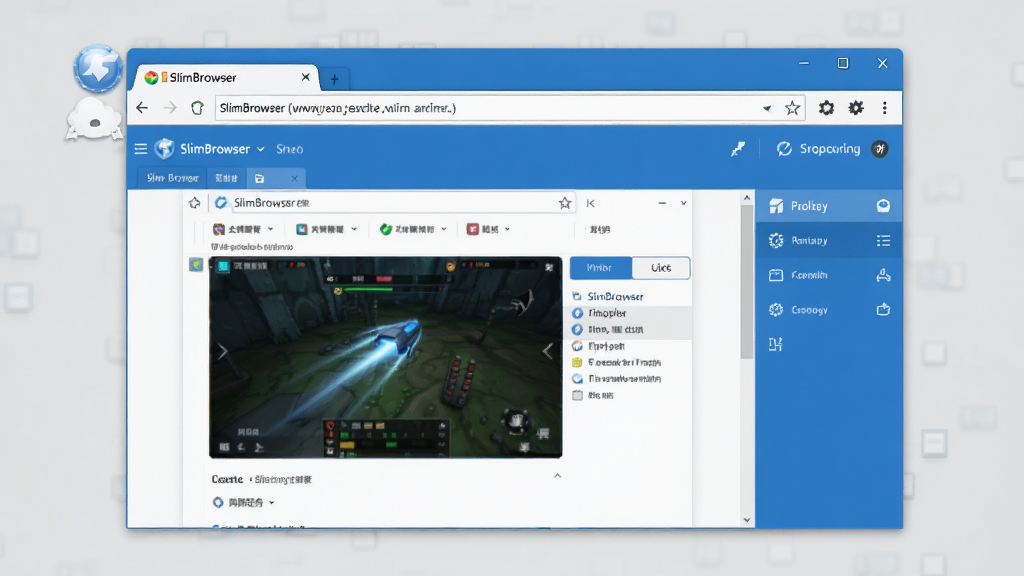The image size is (1024, 576).
Task: Open the round profile avatar in the header
Action: [880, 149]
